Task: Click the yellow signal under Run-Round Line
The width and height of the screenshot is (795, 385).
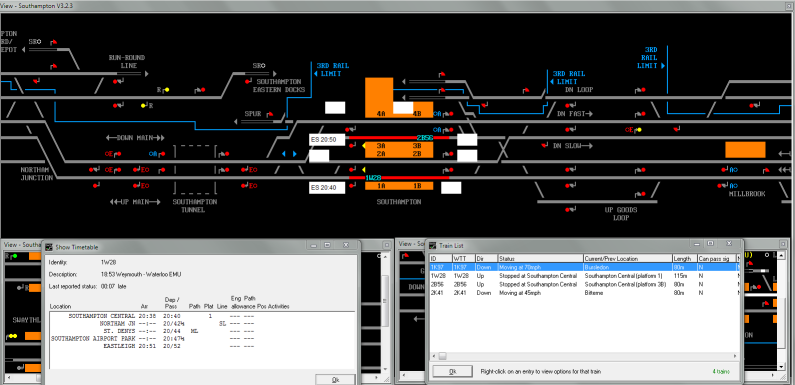Action: click(167, 90)
